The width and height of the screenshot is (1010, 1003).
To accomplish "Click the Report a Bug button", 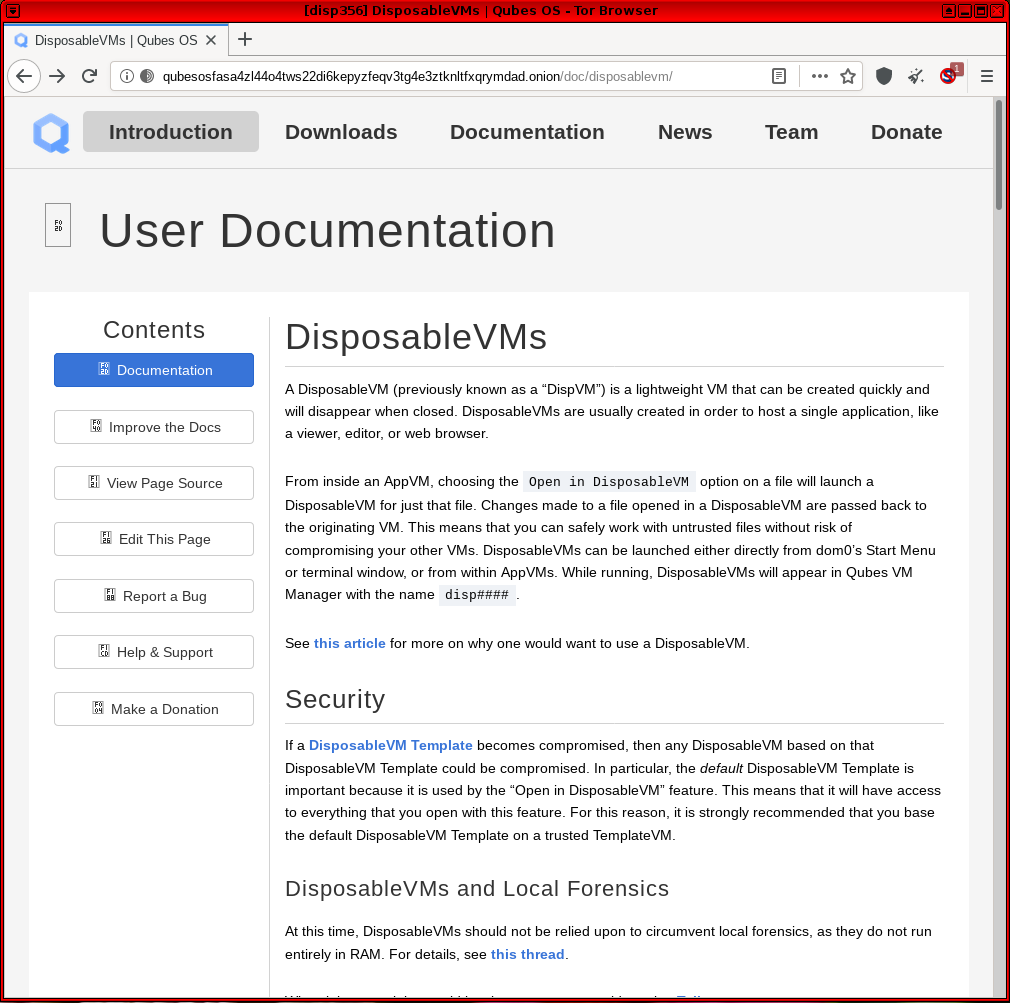I will tap(154, 596).
